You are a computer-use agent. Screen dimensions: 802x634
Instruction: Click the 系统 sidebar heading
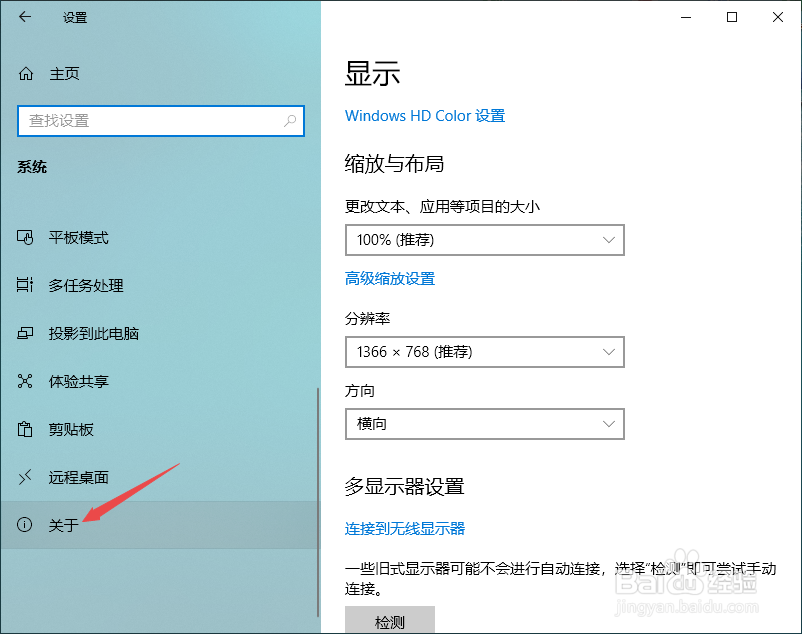32,167
